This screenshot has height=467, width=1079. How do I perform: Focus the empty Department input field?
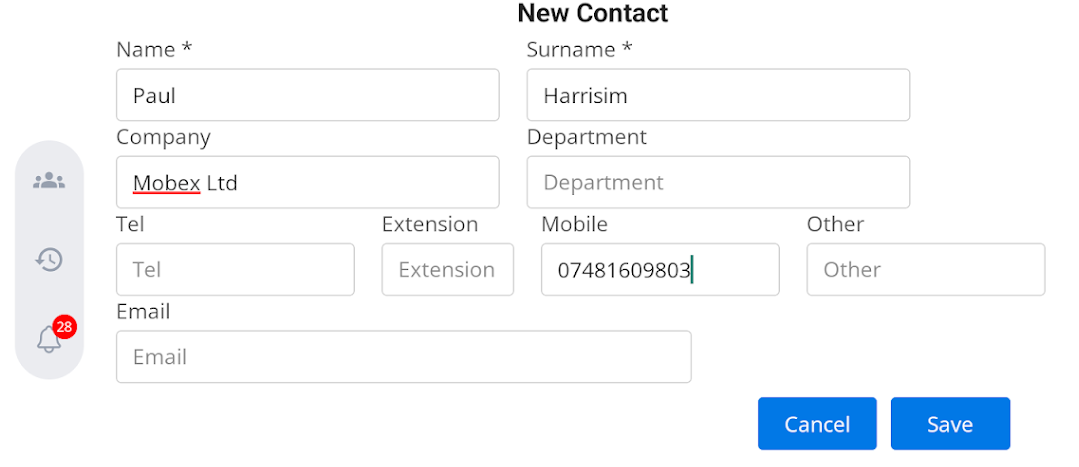718,182
